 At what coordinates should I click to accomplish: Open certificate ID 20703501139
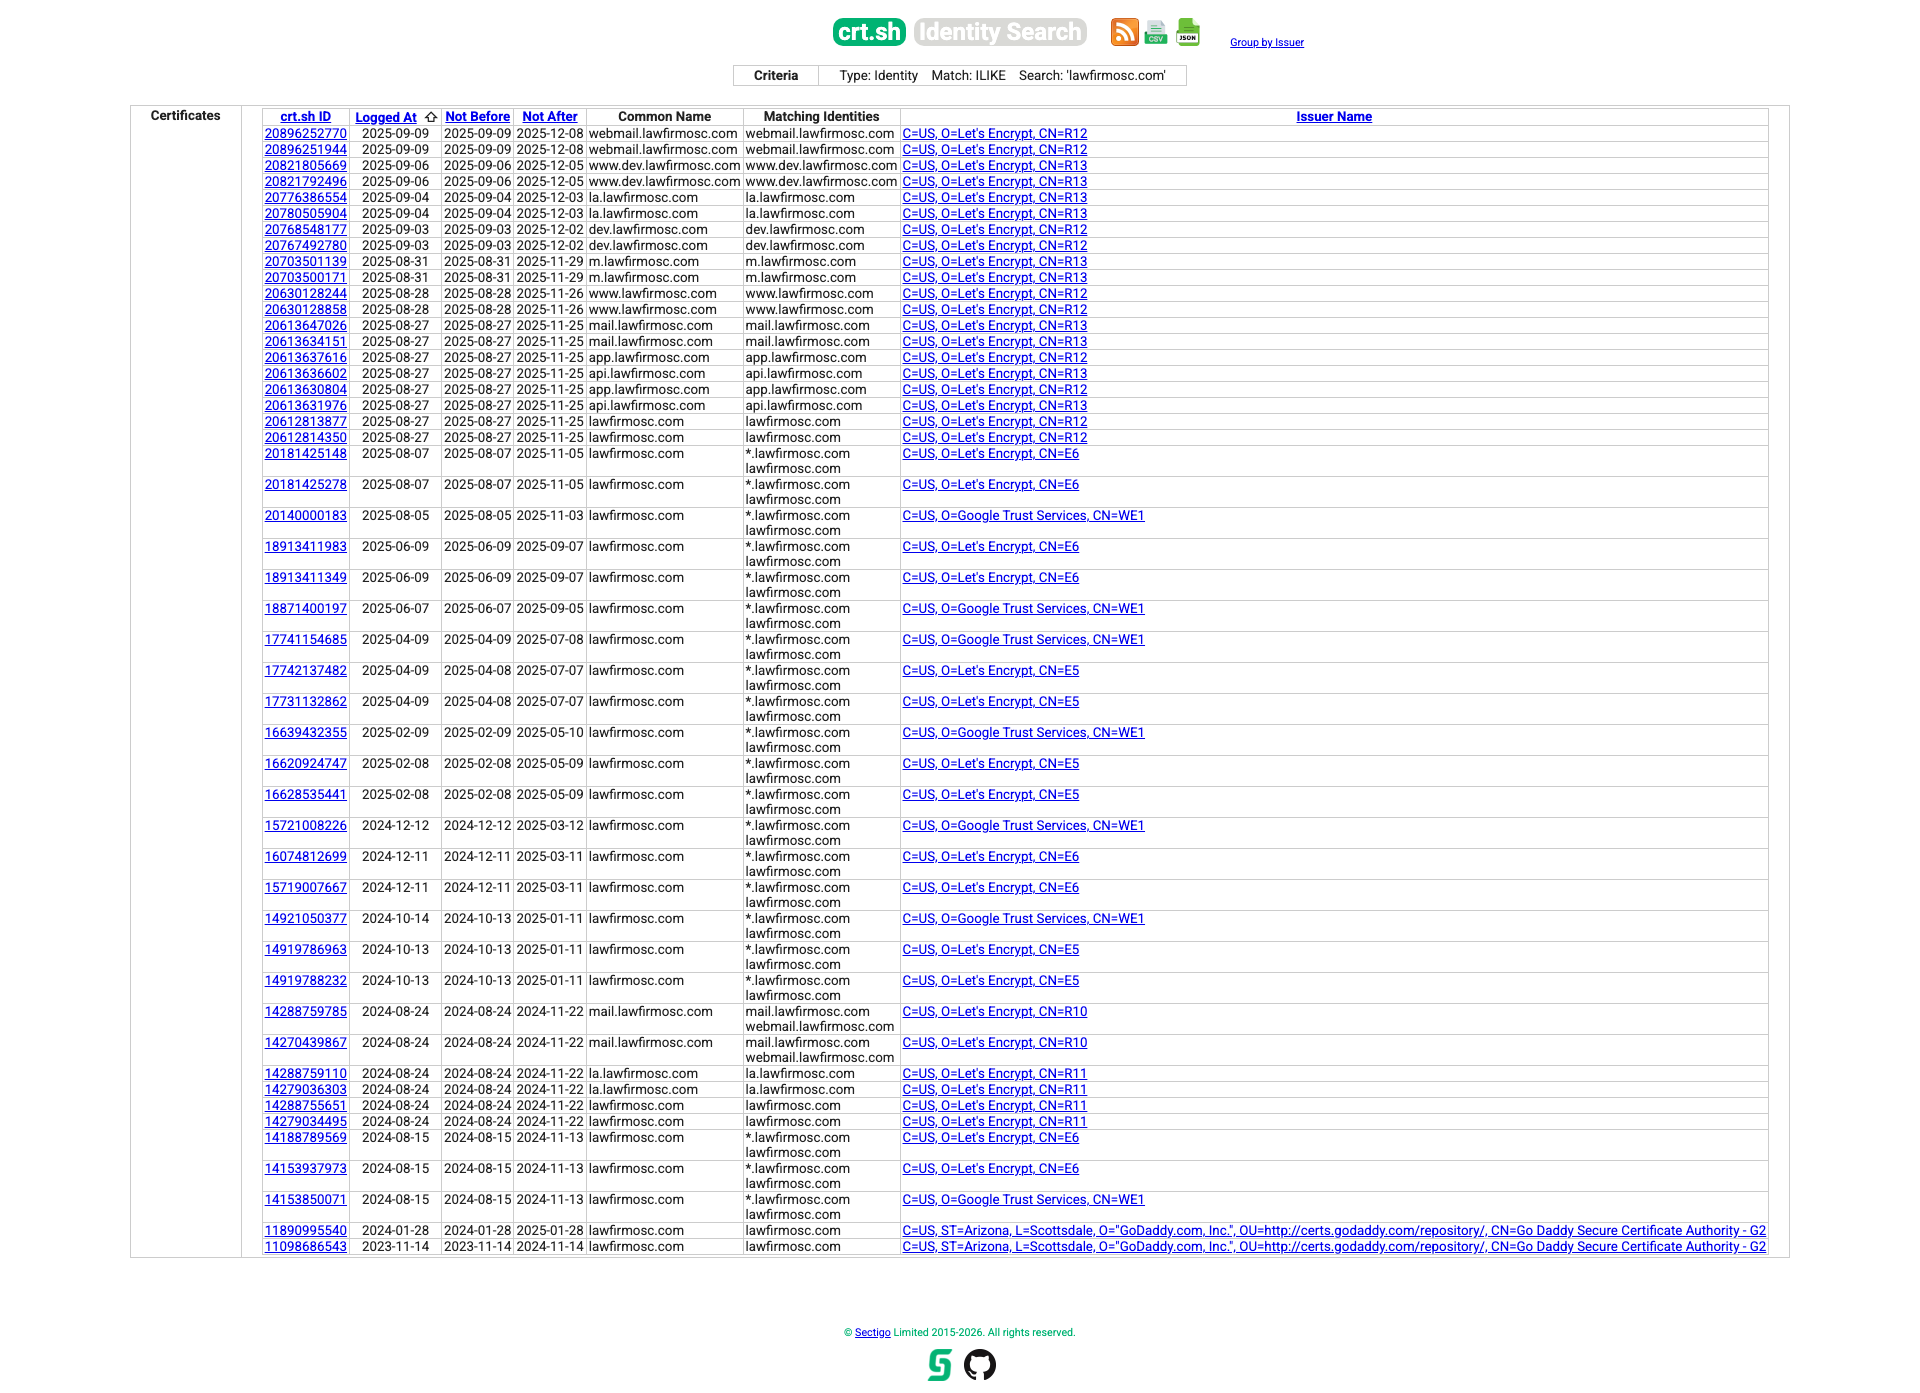click(305, 261)
